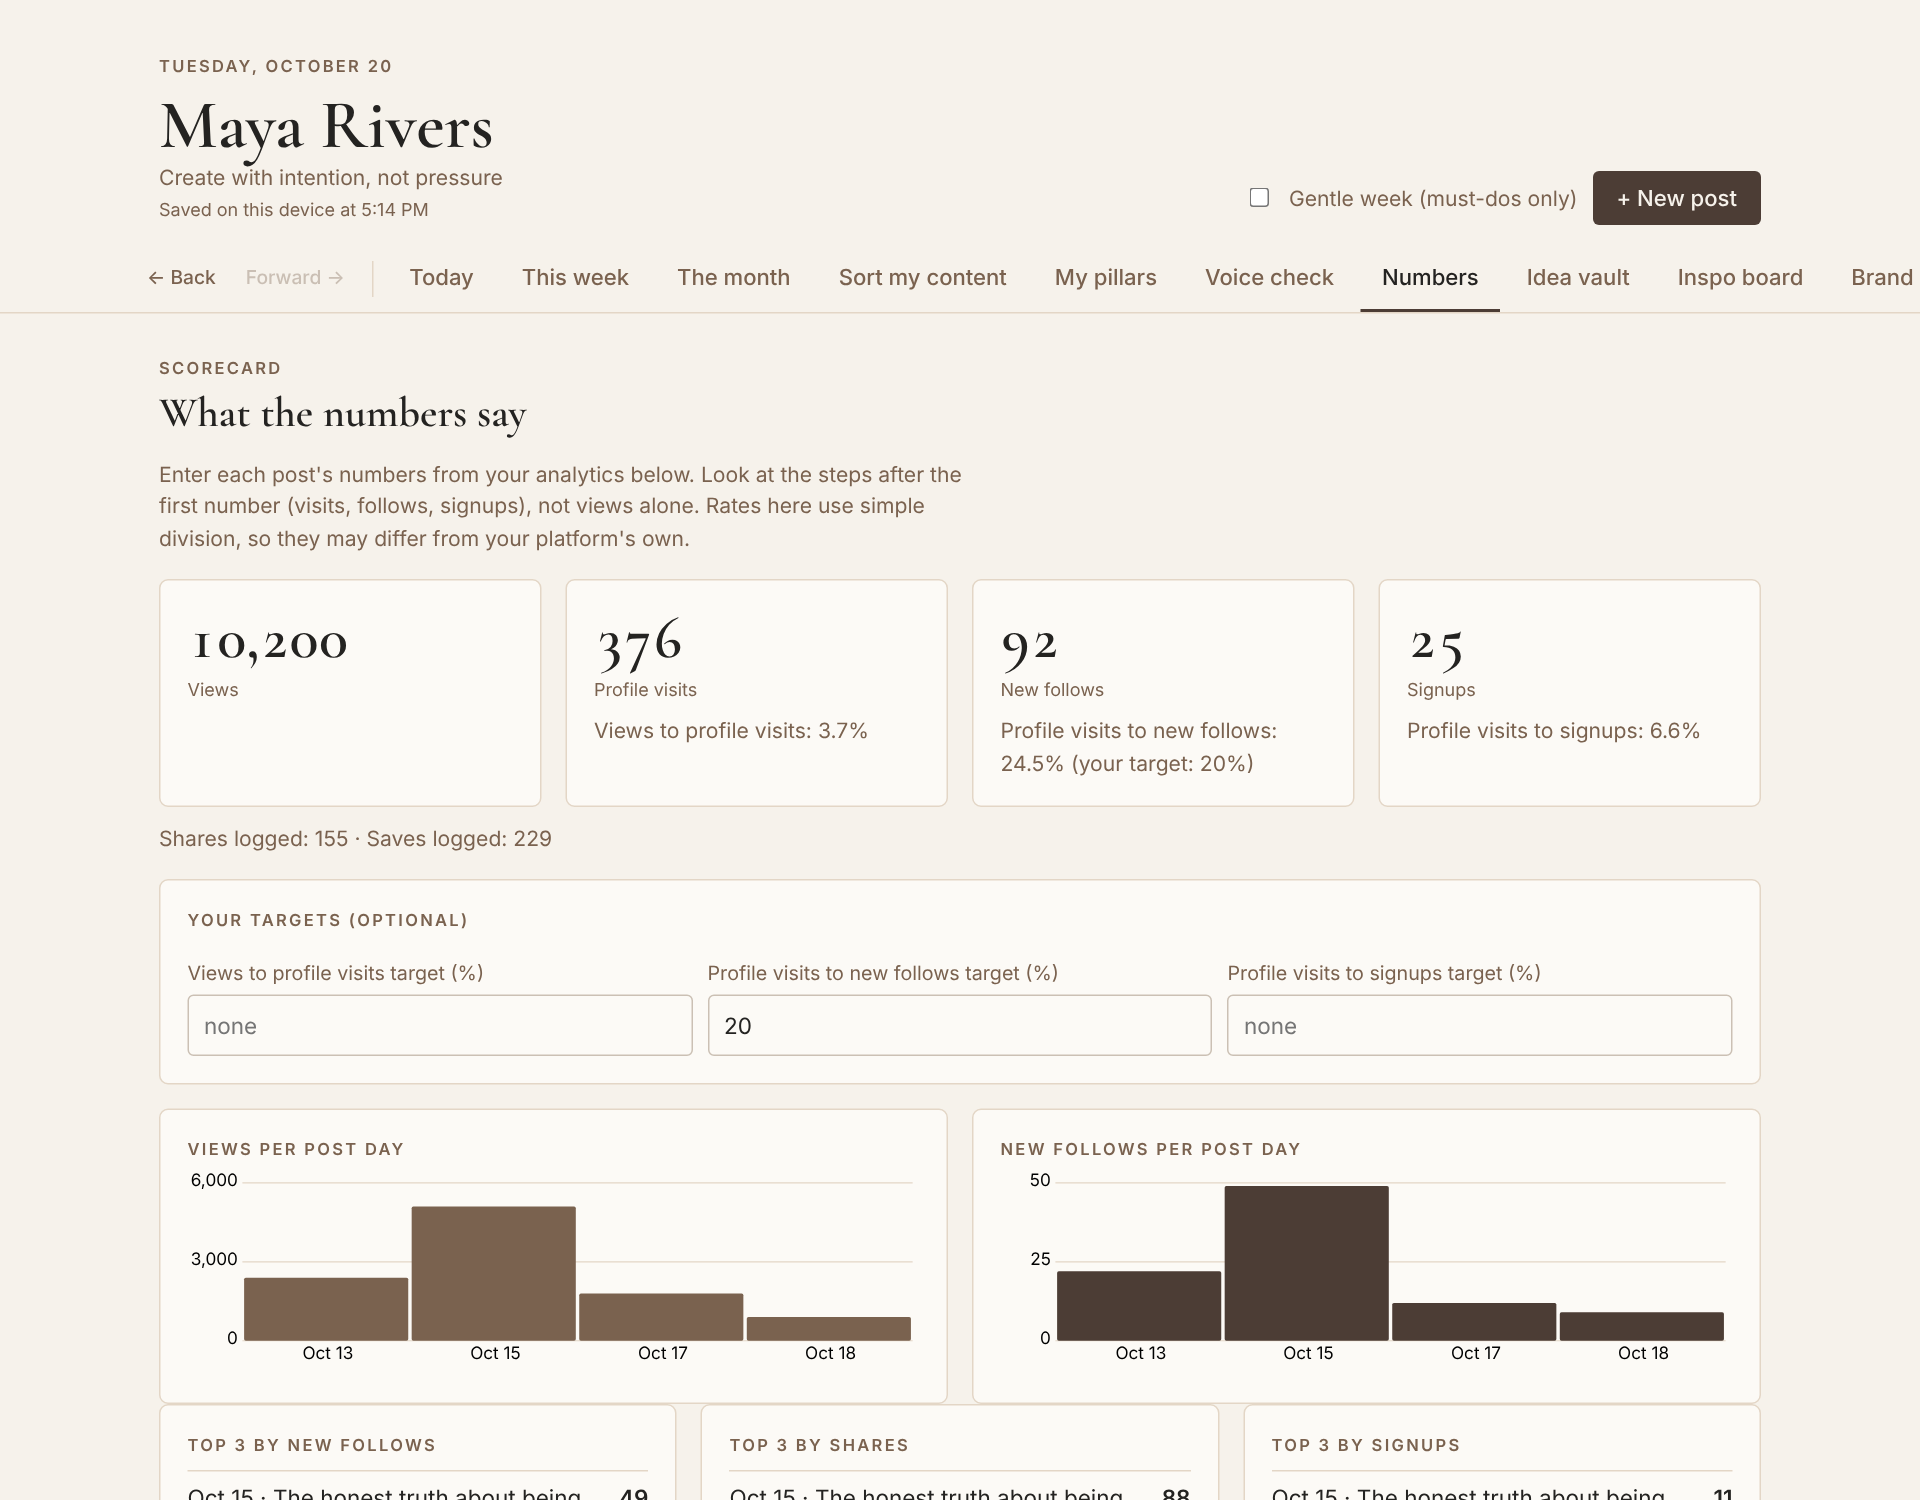Click the Oct 15 bar in New follows chart
1920x1500 pixels.
pos(1307,1263)
